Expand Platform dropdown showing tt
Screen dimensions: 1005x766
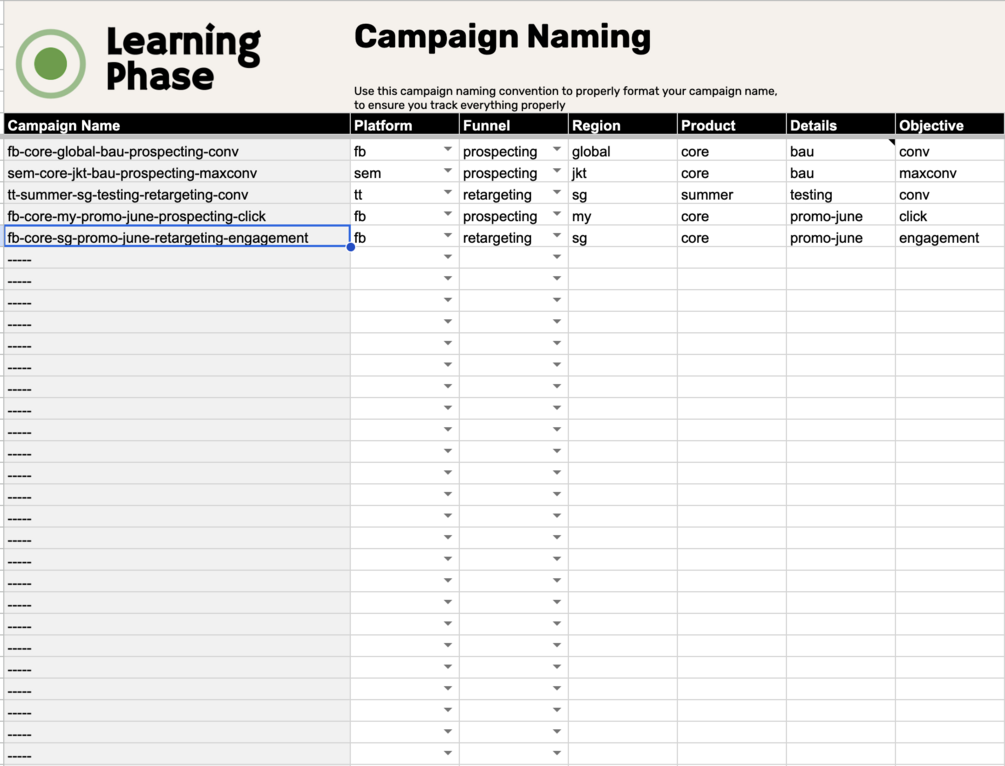[x=447, y=192]
